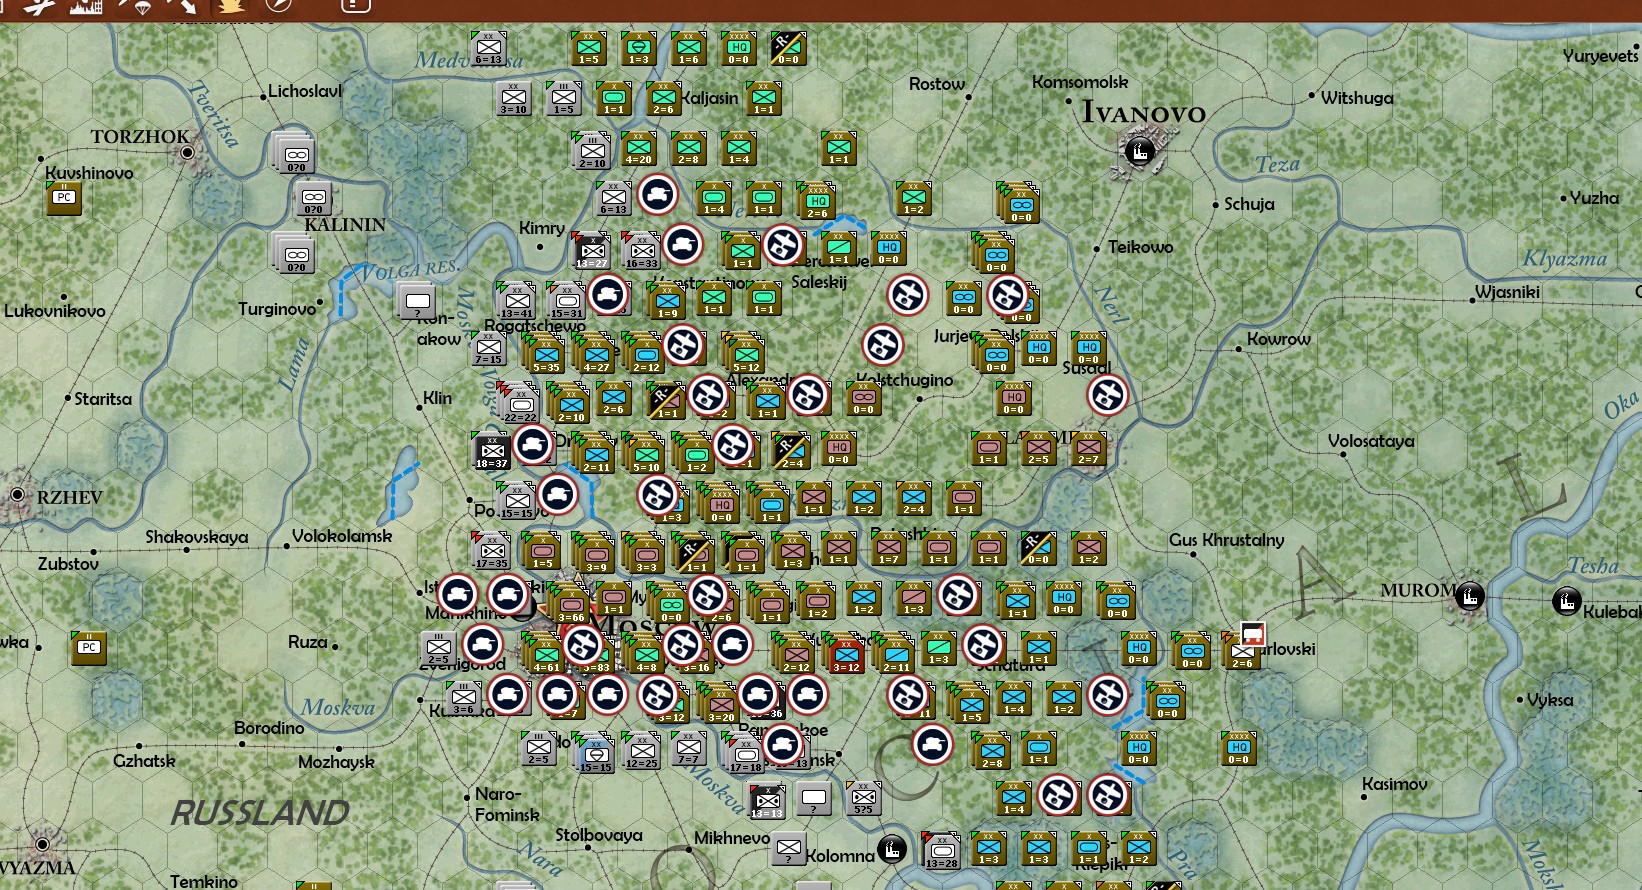Select the gray 3=6 regiment counter
1642x890 pixels.
click(x=464, y=697)
